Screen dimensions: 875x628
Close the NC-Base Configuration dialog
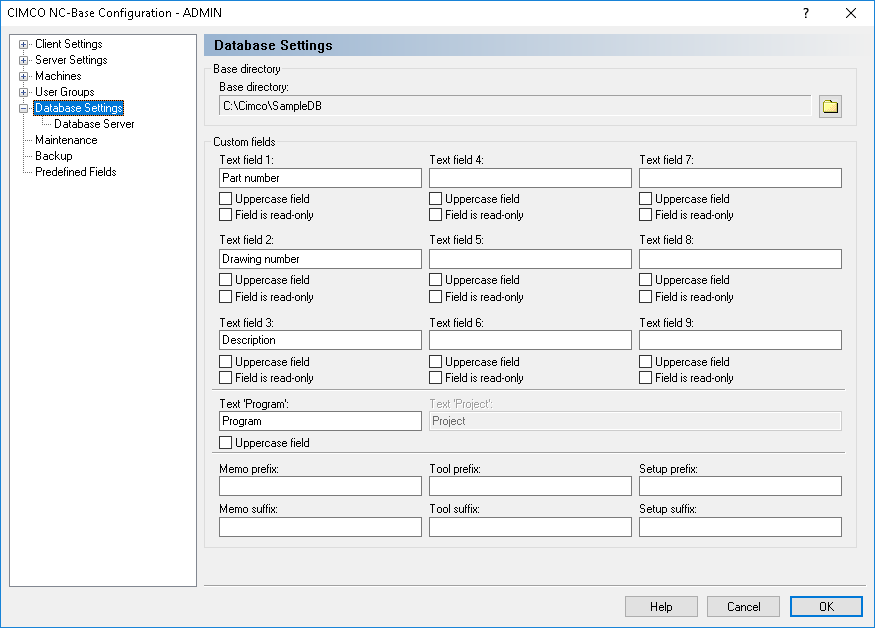850,13
